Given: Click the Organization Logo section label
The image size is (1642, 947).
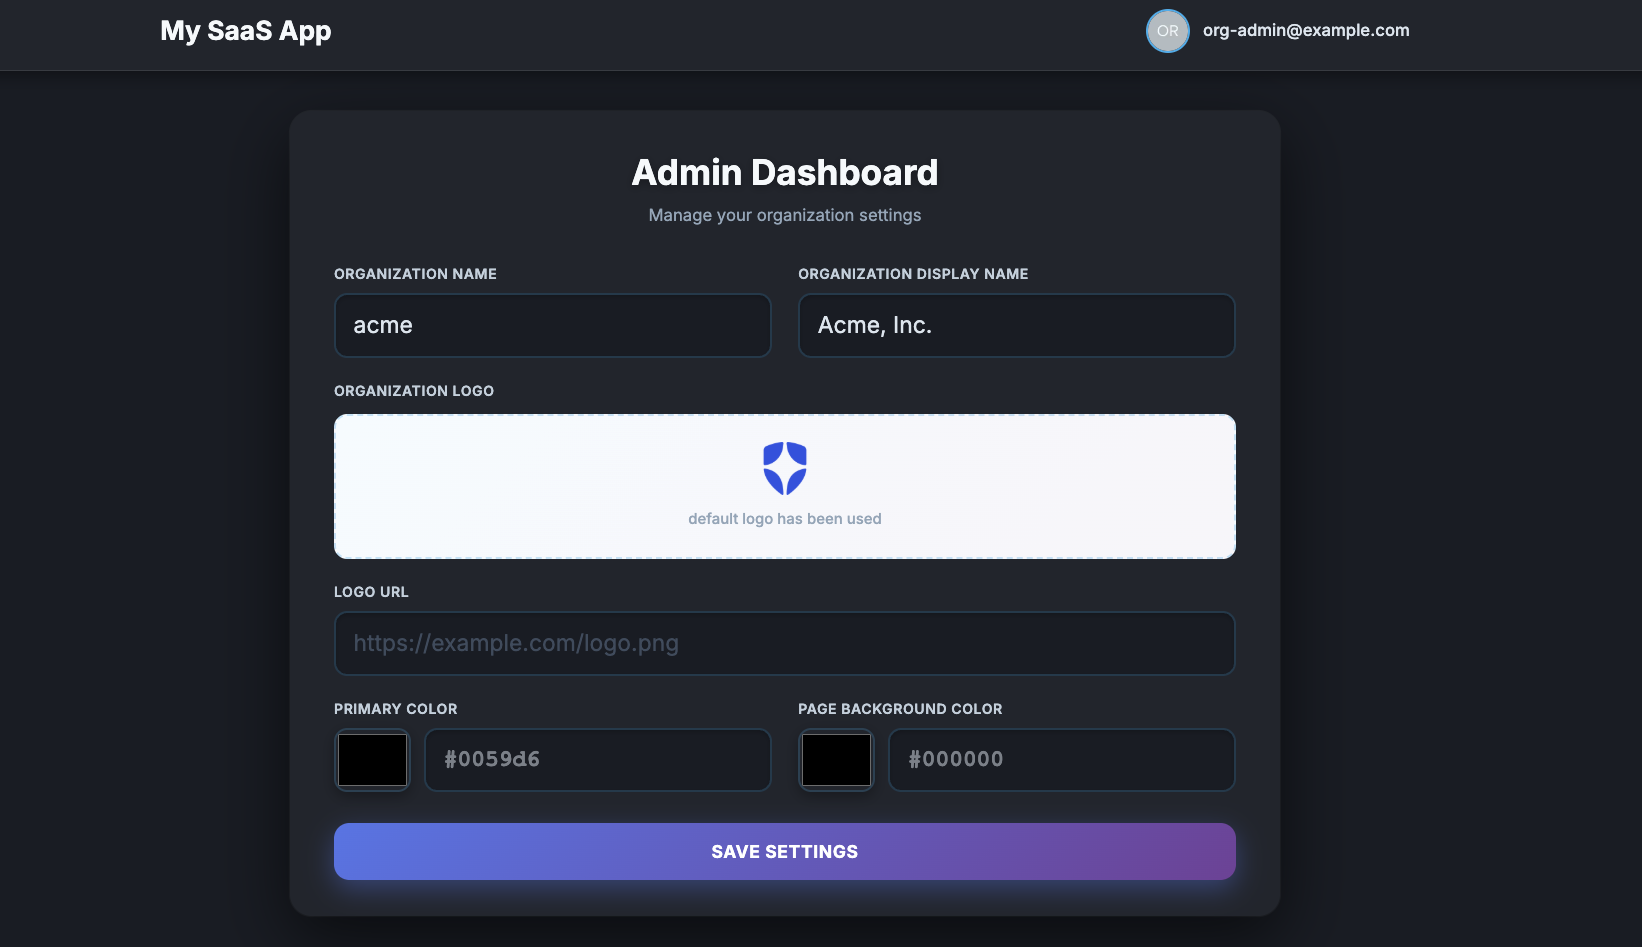Looking at the screenshot, I should [414, 391].
